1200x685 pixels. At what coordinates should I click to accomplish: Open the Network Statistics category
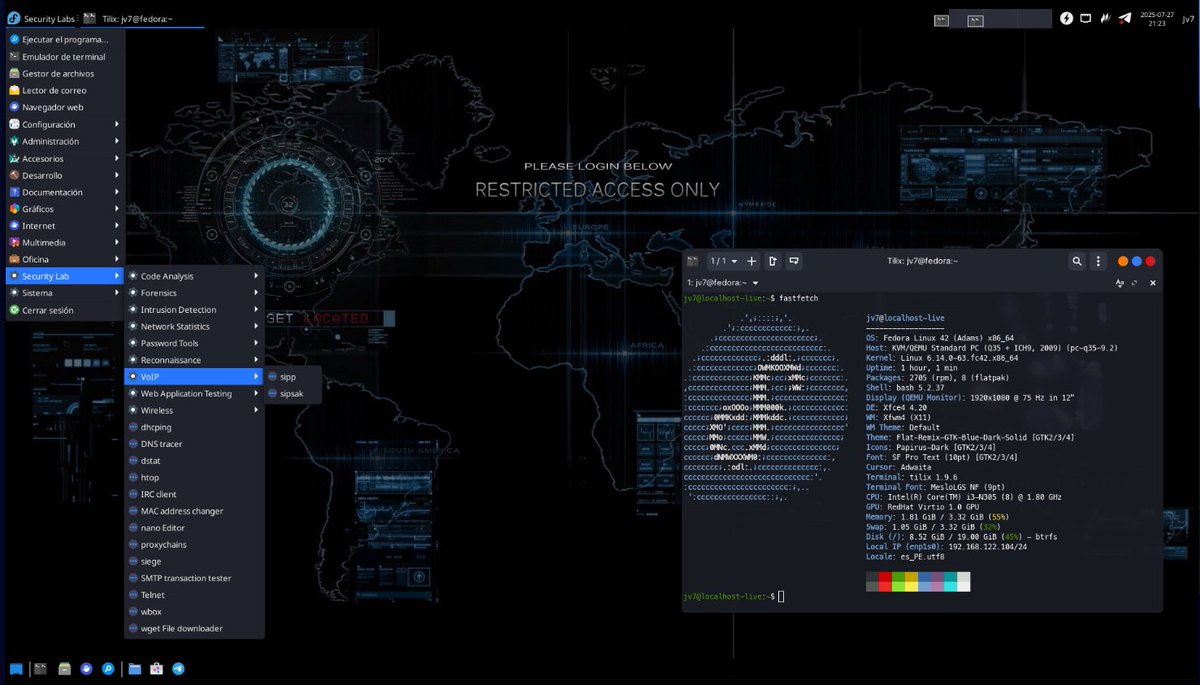point(194,326)
